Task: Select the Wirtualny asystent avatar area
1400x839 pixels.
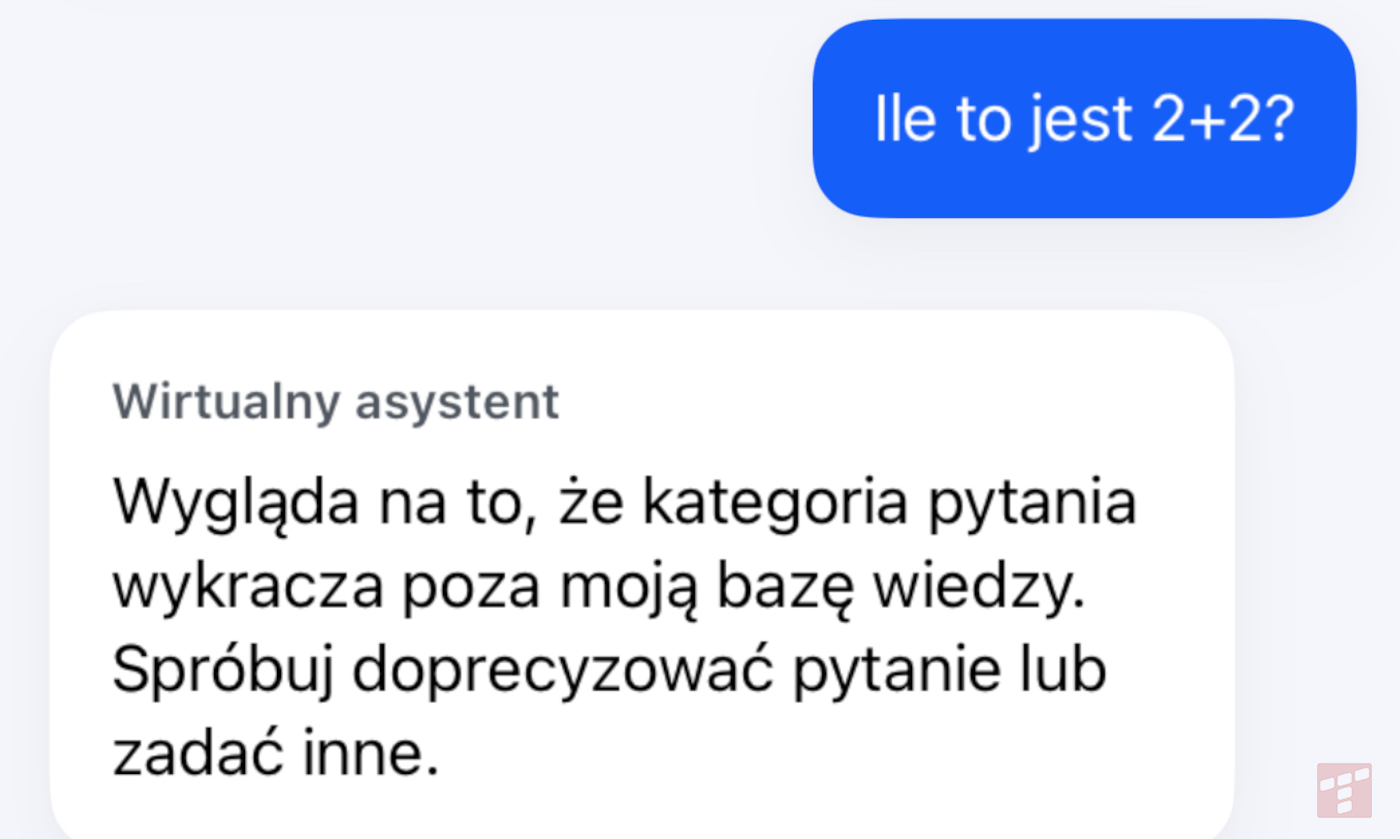Action: (336, 401)
